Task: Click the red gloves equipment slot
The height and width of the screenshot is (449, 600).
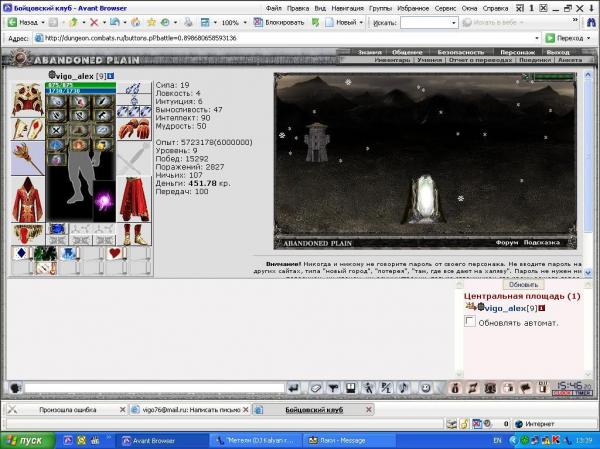Action: pos(134,129)
